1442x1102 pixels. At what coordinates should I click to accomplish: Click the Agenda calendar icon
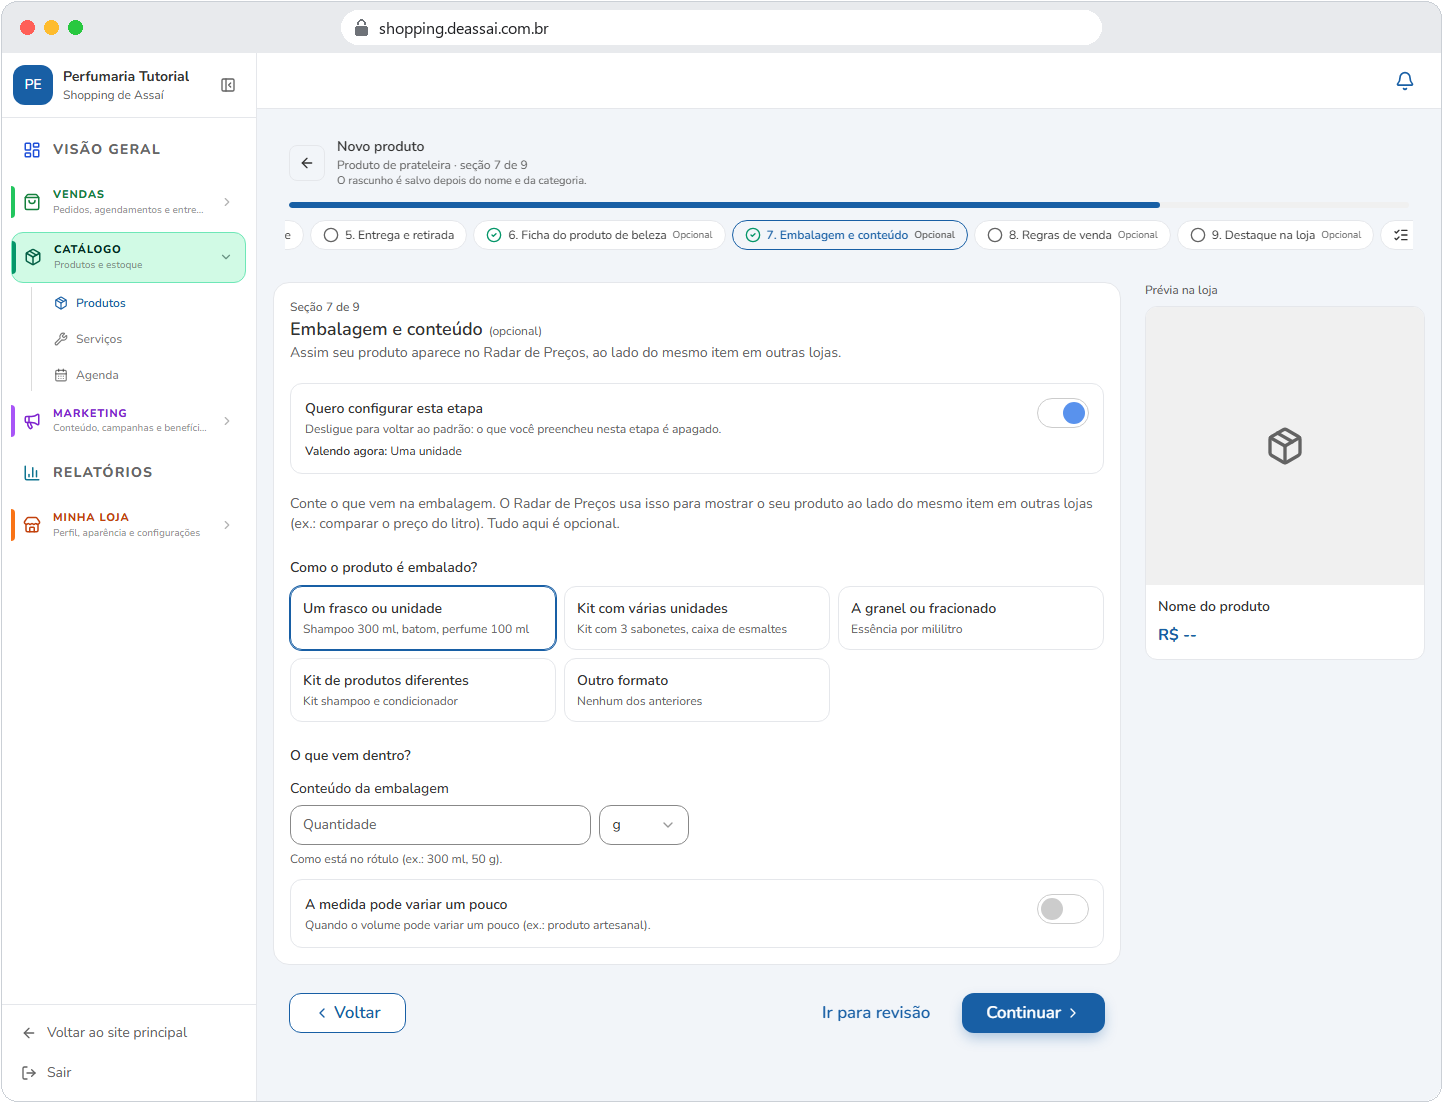click(61, 375)
